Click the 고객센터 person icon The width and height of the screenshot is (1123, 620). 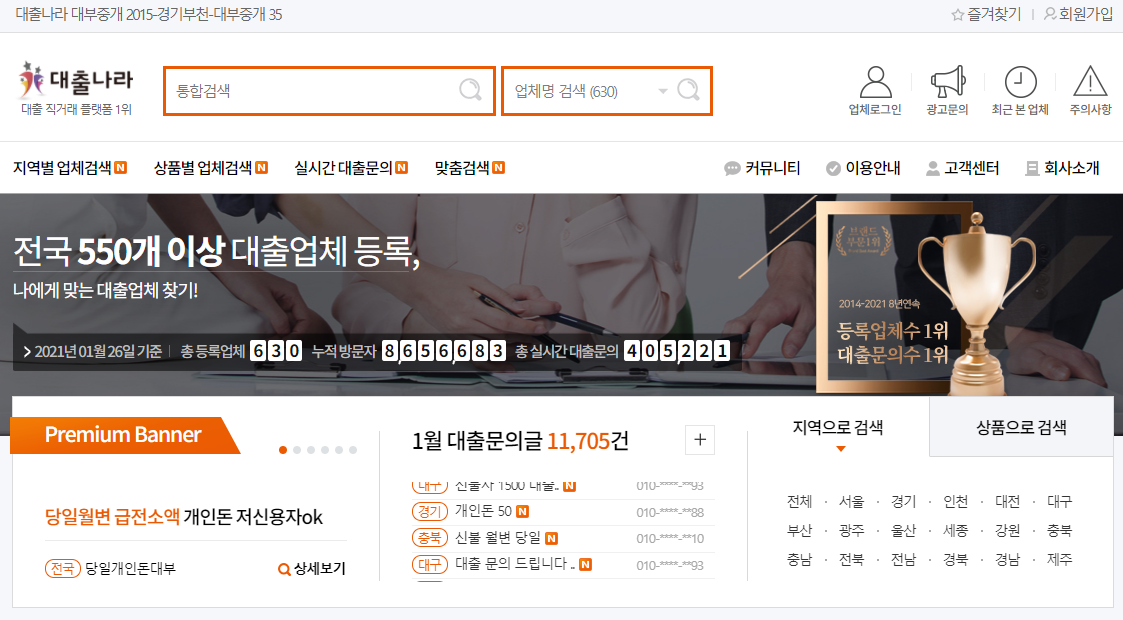(932, 168)
